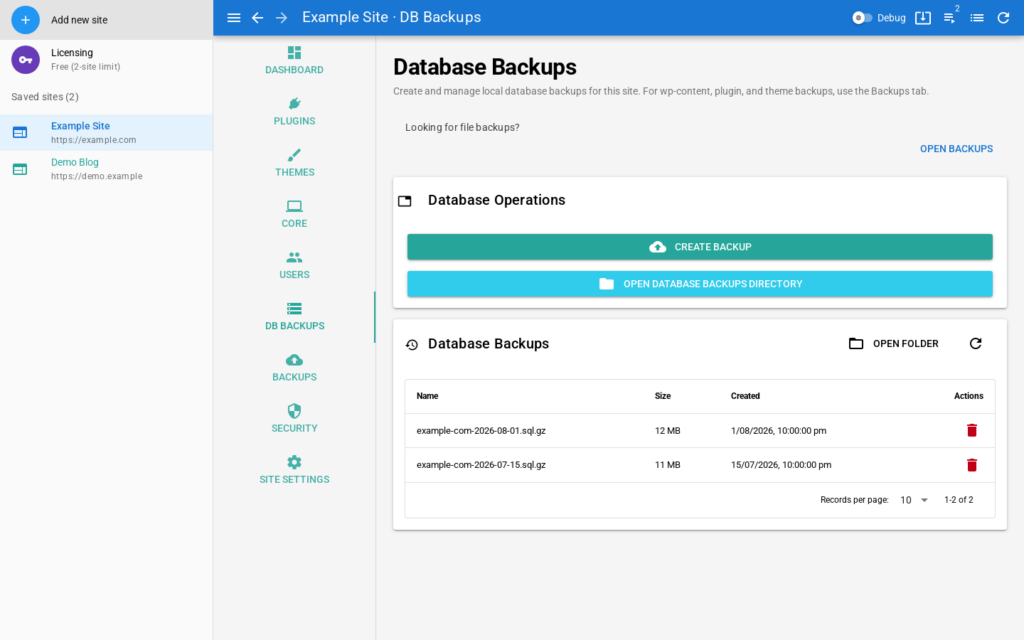Viewport: 1024px width, 640px height.
Task: Go to the Security tab
Action: coord(294,419)
